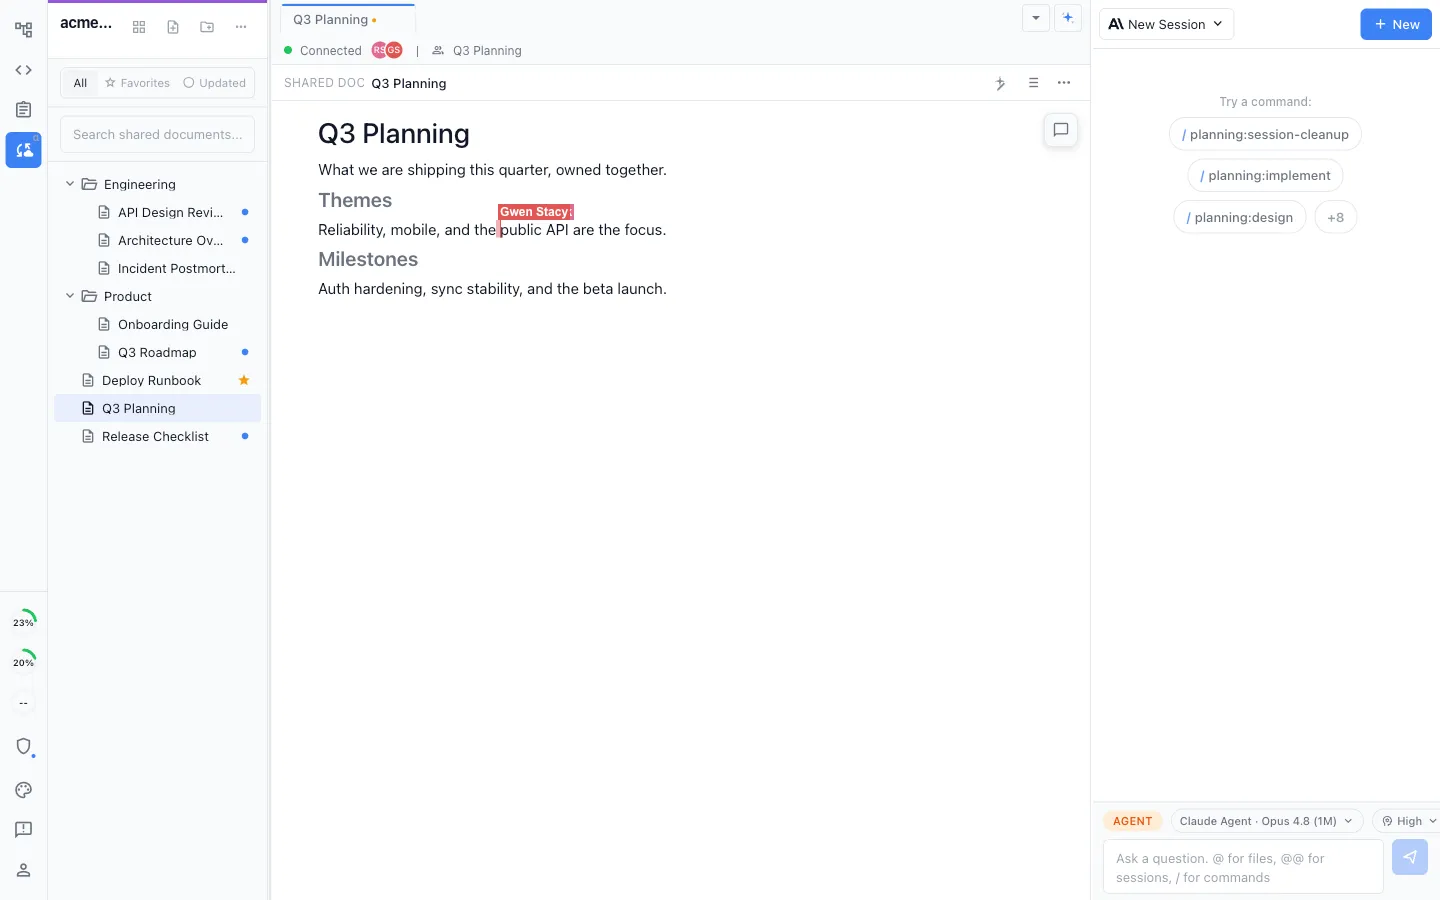Click the new folder icon in header
The width and height of the screenshot is (1440, 900).
pos(207,27)
